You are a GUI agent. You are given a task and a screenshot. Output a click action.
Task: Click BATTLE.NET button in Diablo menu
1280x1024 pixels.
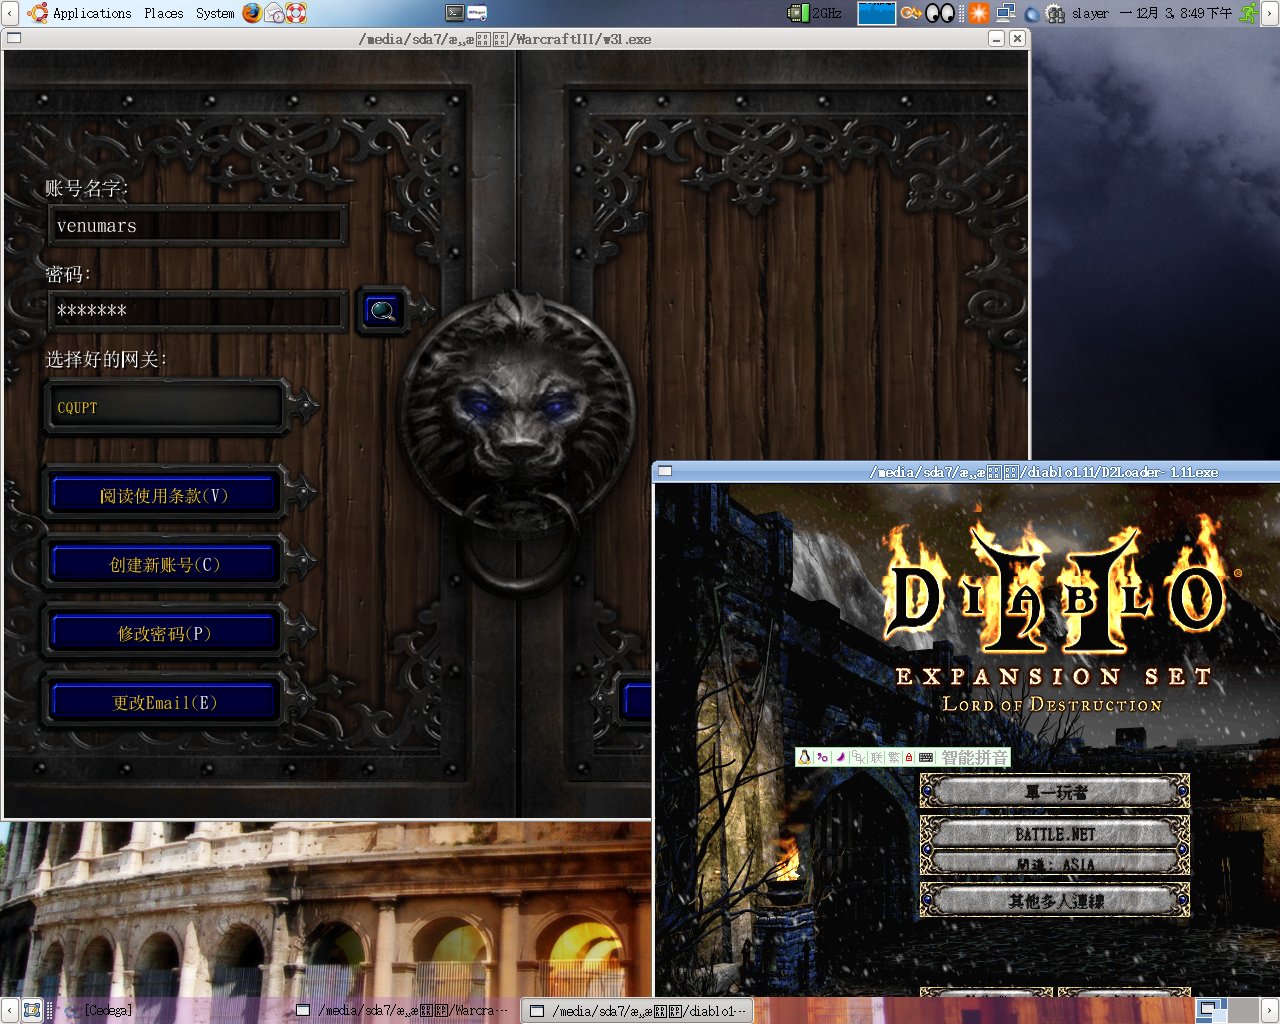[1055, 833]
